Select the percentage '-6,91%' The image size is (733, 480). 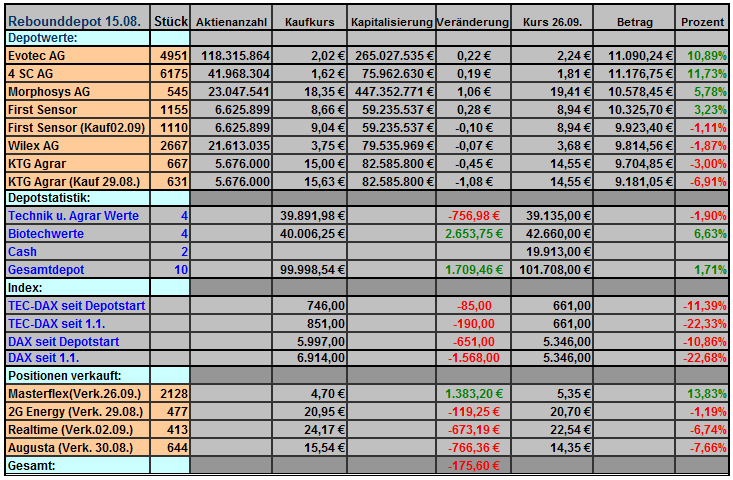(708, 181)
